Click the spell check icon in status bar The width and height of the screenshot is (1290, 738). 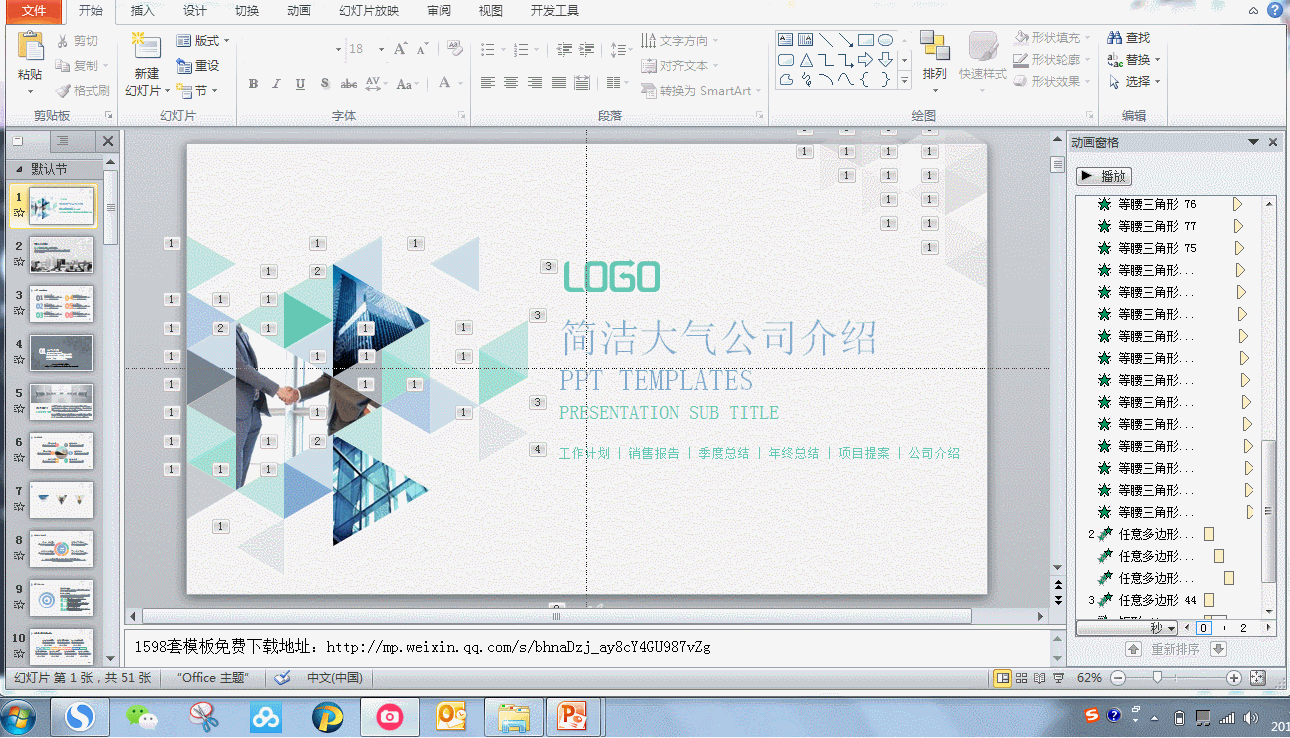[x=283, y=678]
